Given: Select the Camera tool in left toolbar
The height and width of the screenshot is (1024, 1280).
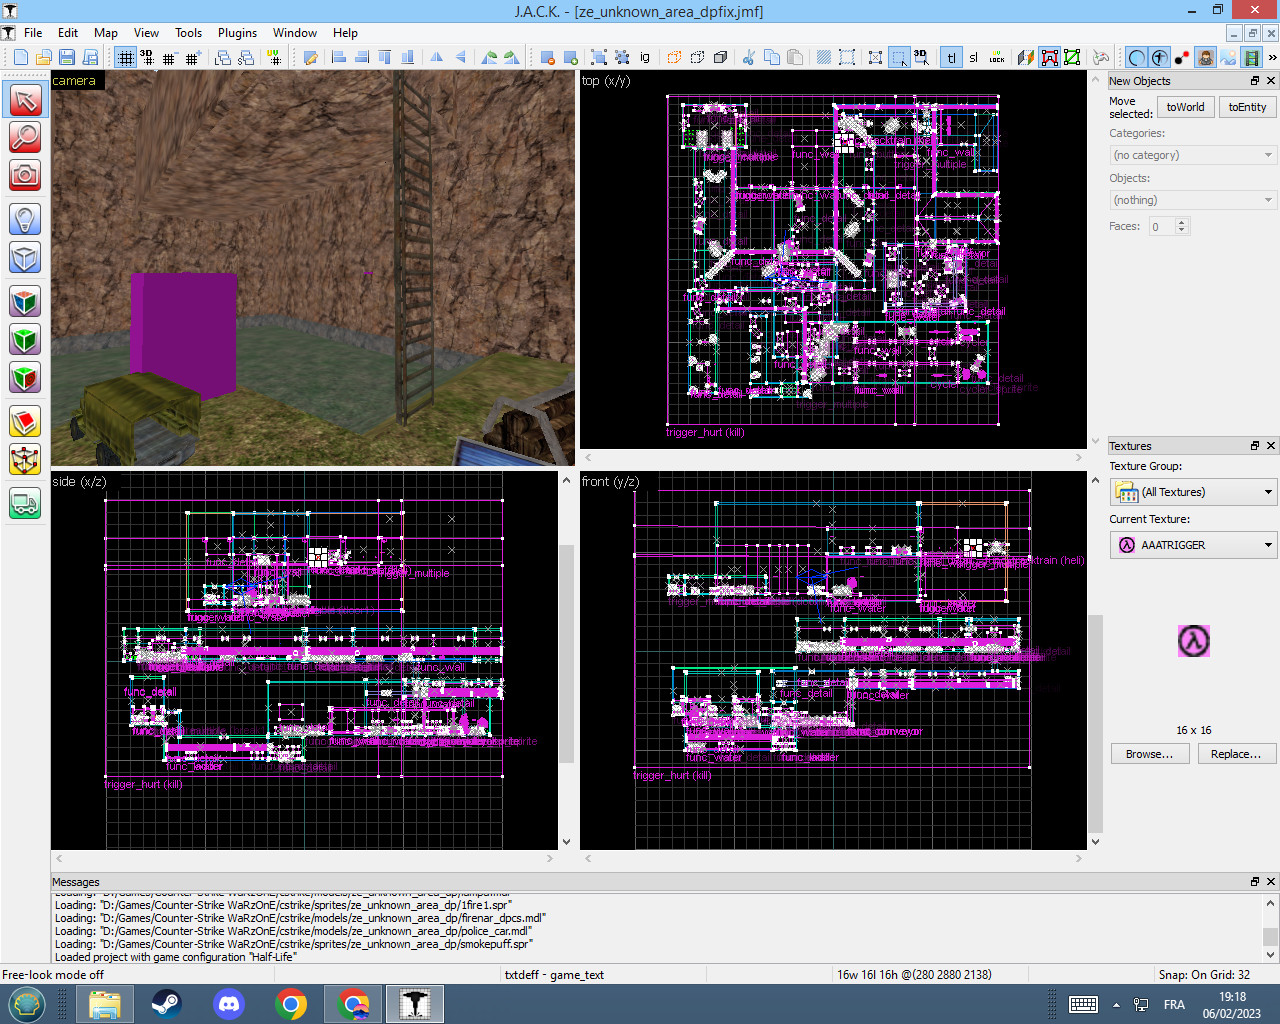Looking at the screenshot, I should [24, 175].
